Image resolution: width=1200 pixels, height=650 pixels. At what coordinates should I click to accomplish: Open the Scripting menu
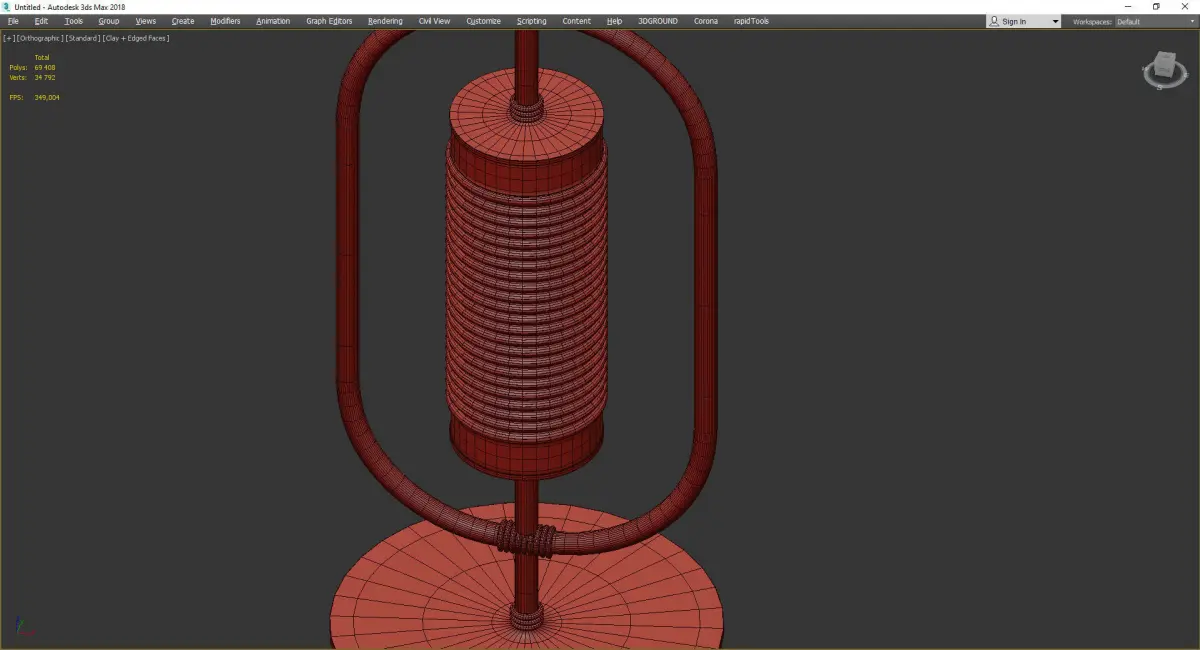tap(532, 21)
